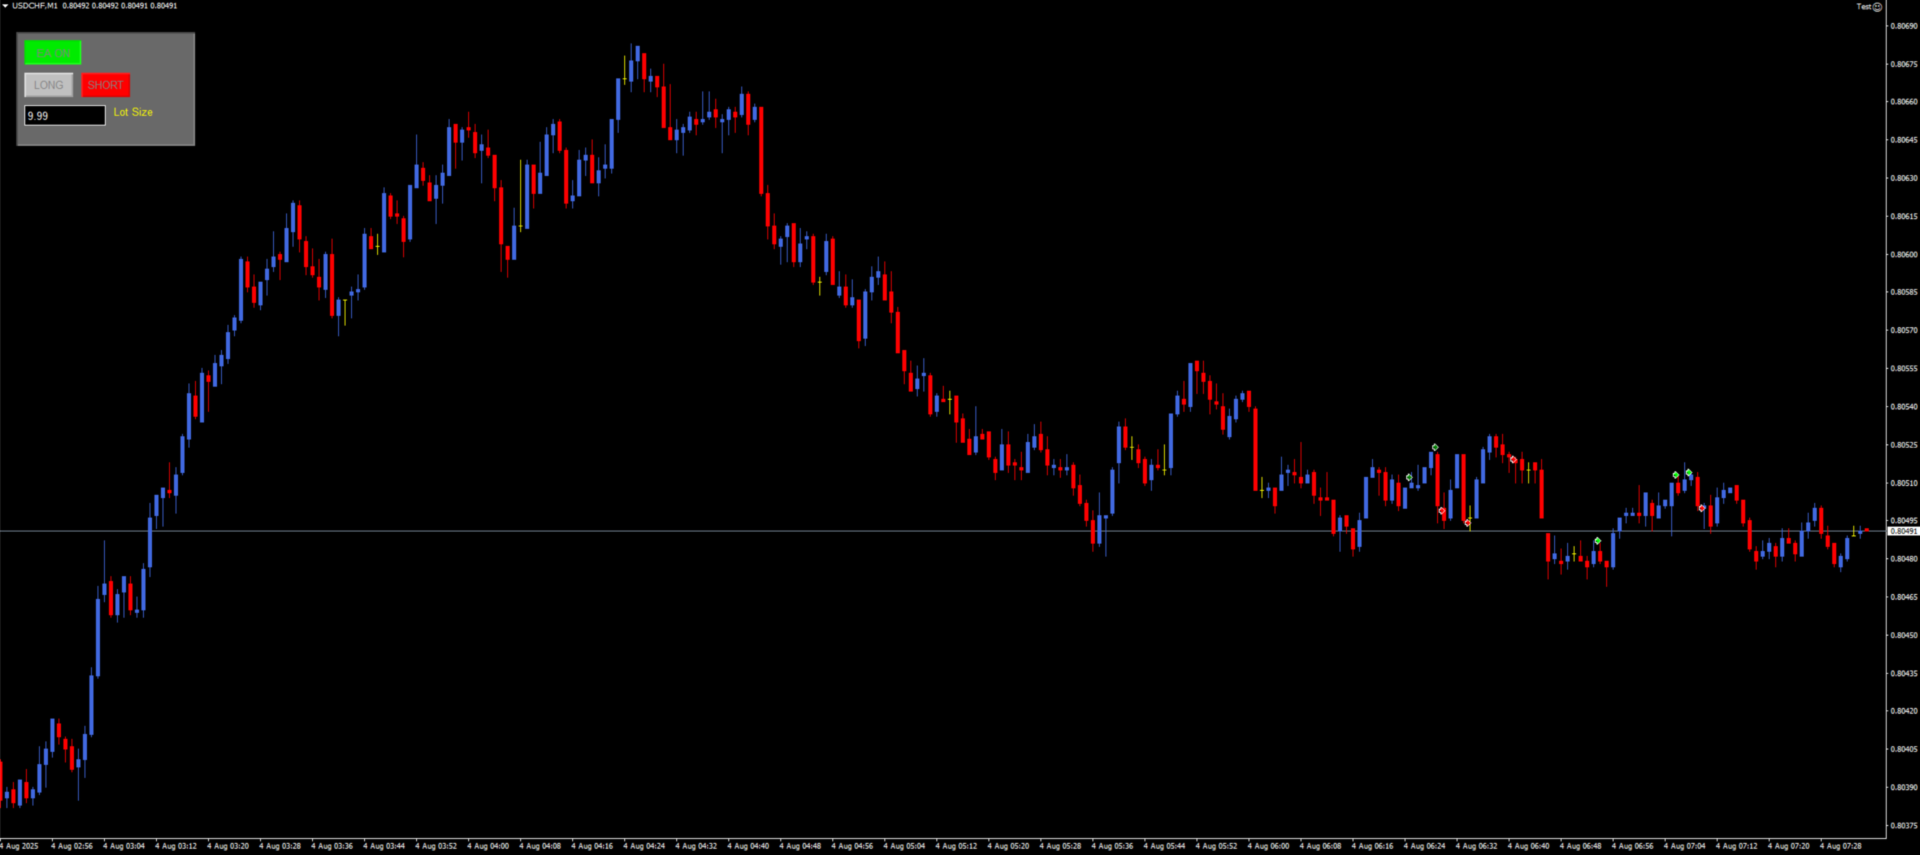1920x855 pixels.
Task: Click the USDCHF,M1 symbol title text
Action: pyautogui.click(x=35, y=6)
